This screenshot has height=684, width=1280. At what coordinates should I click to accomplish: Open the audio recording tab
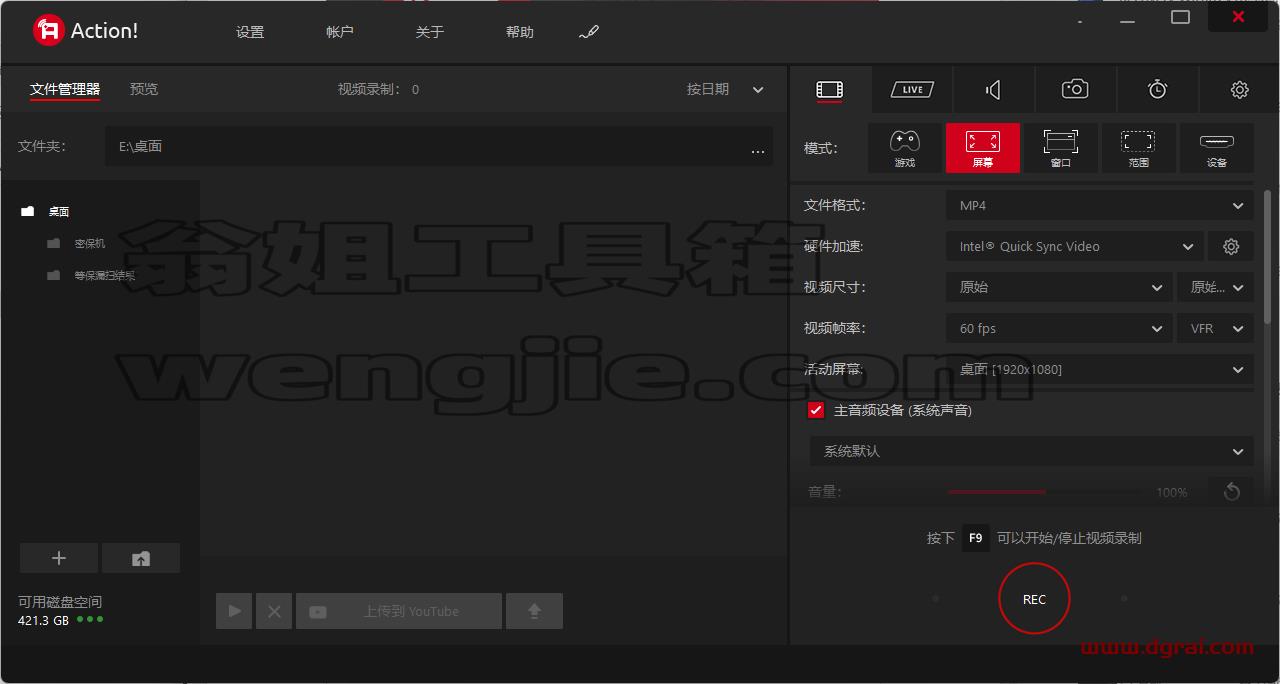pos(994,90)
